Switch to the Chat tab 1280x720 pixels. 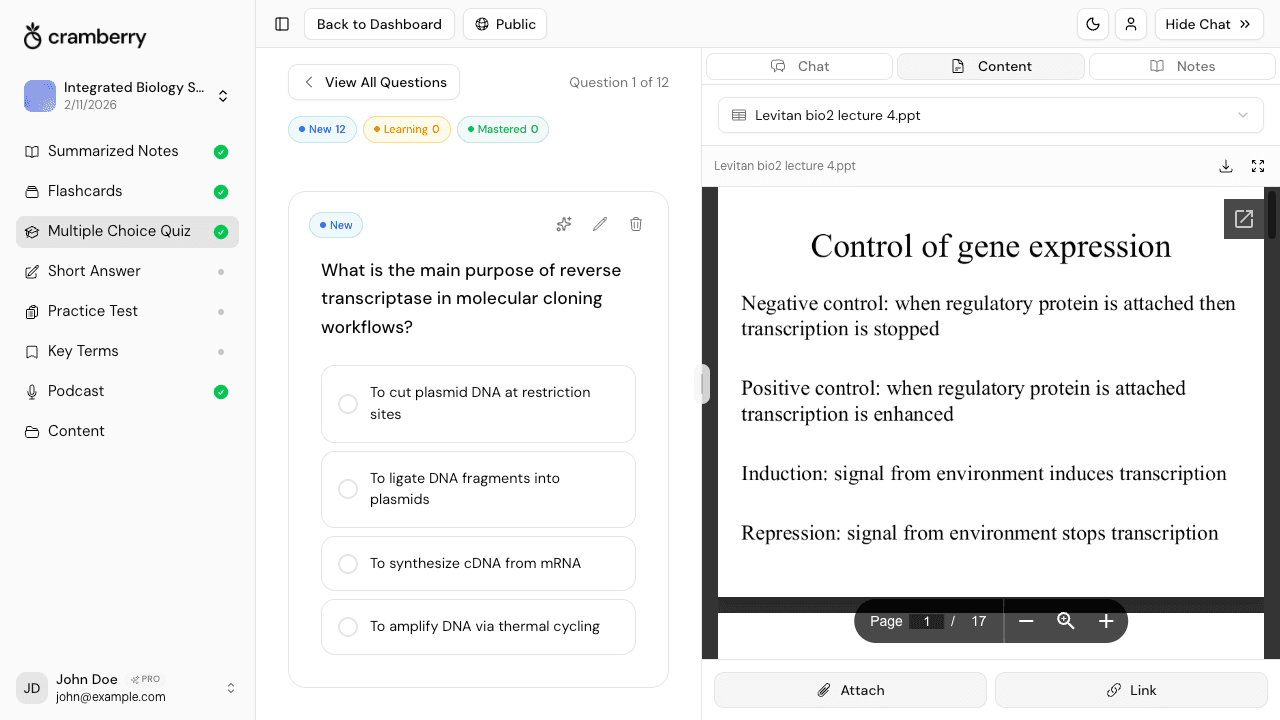799,65
